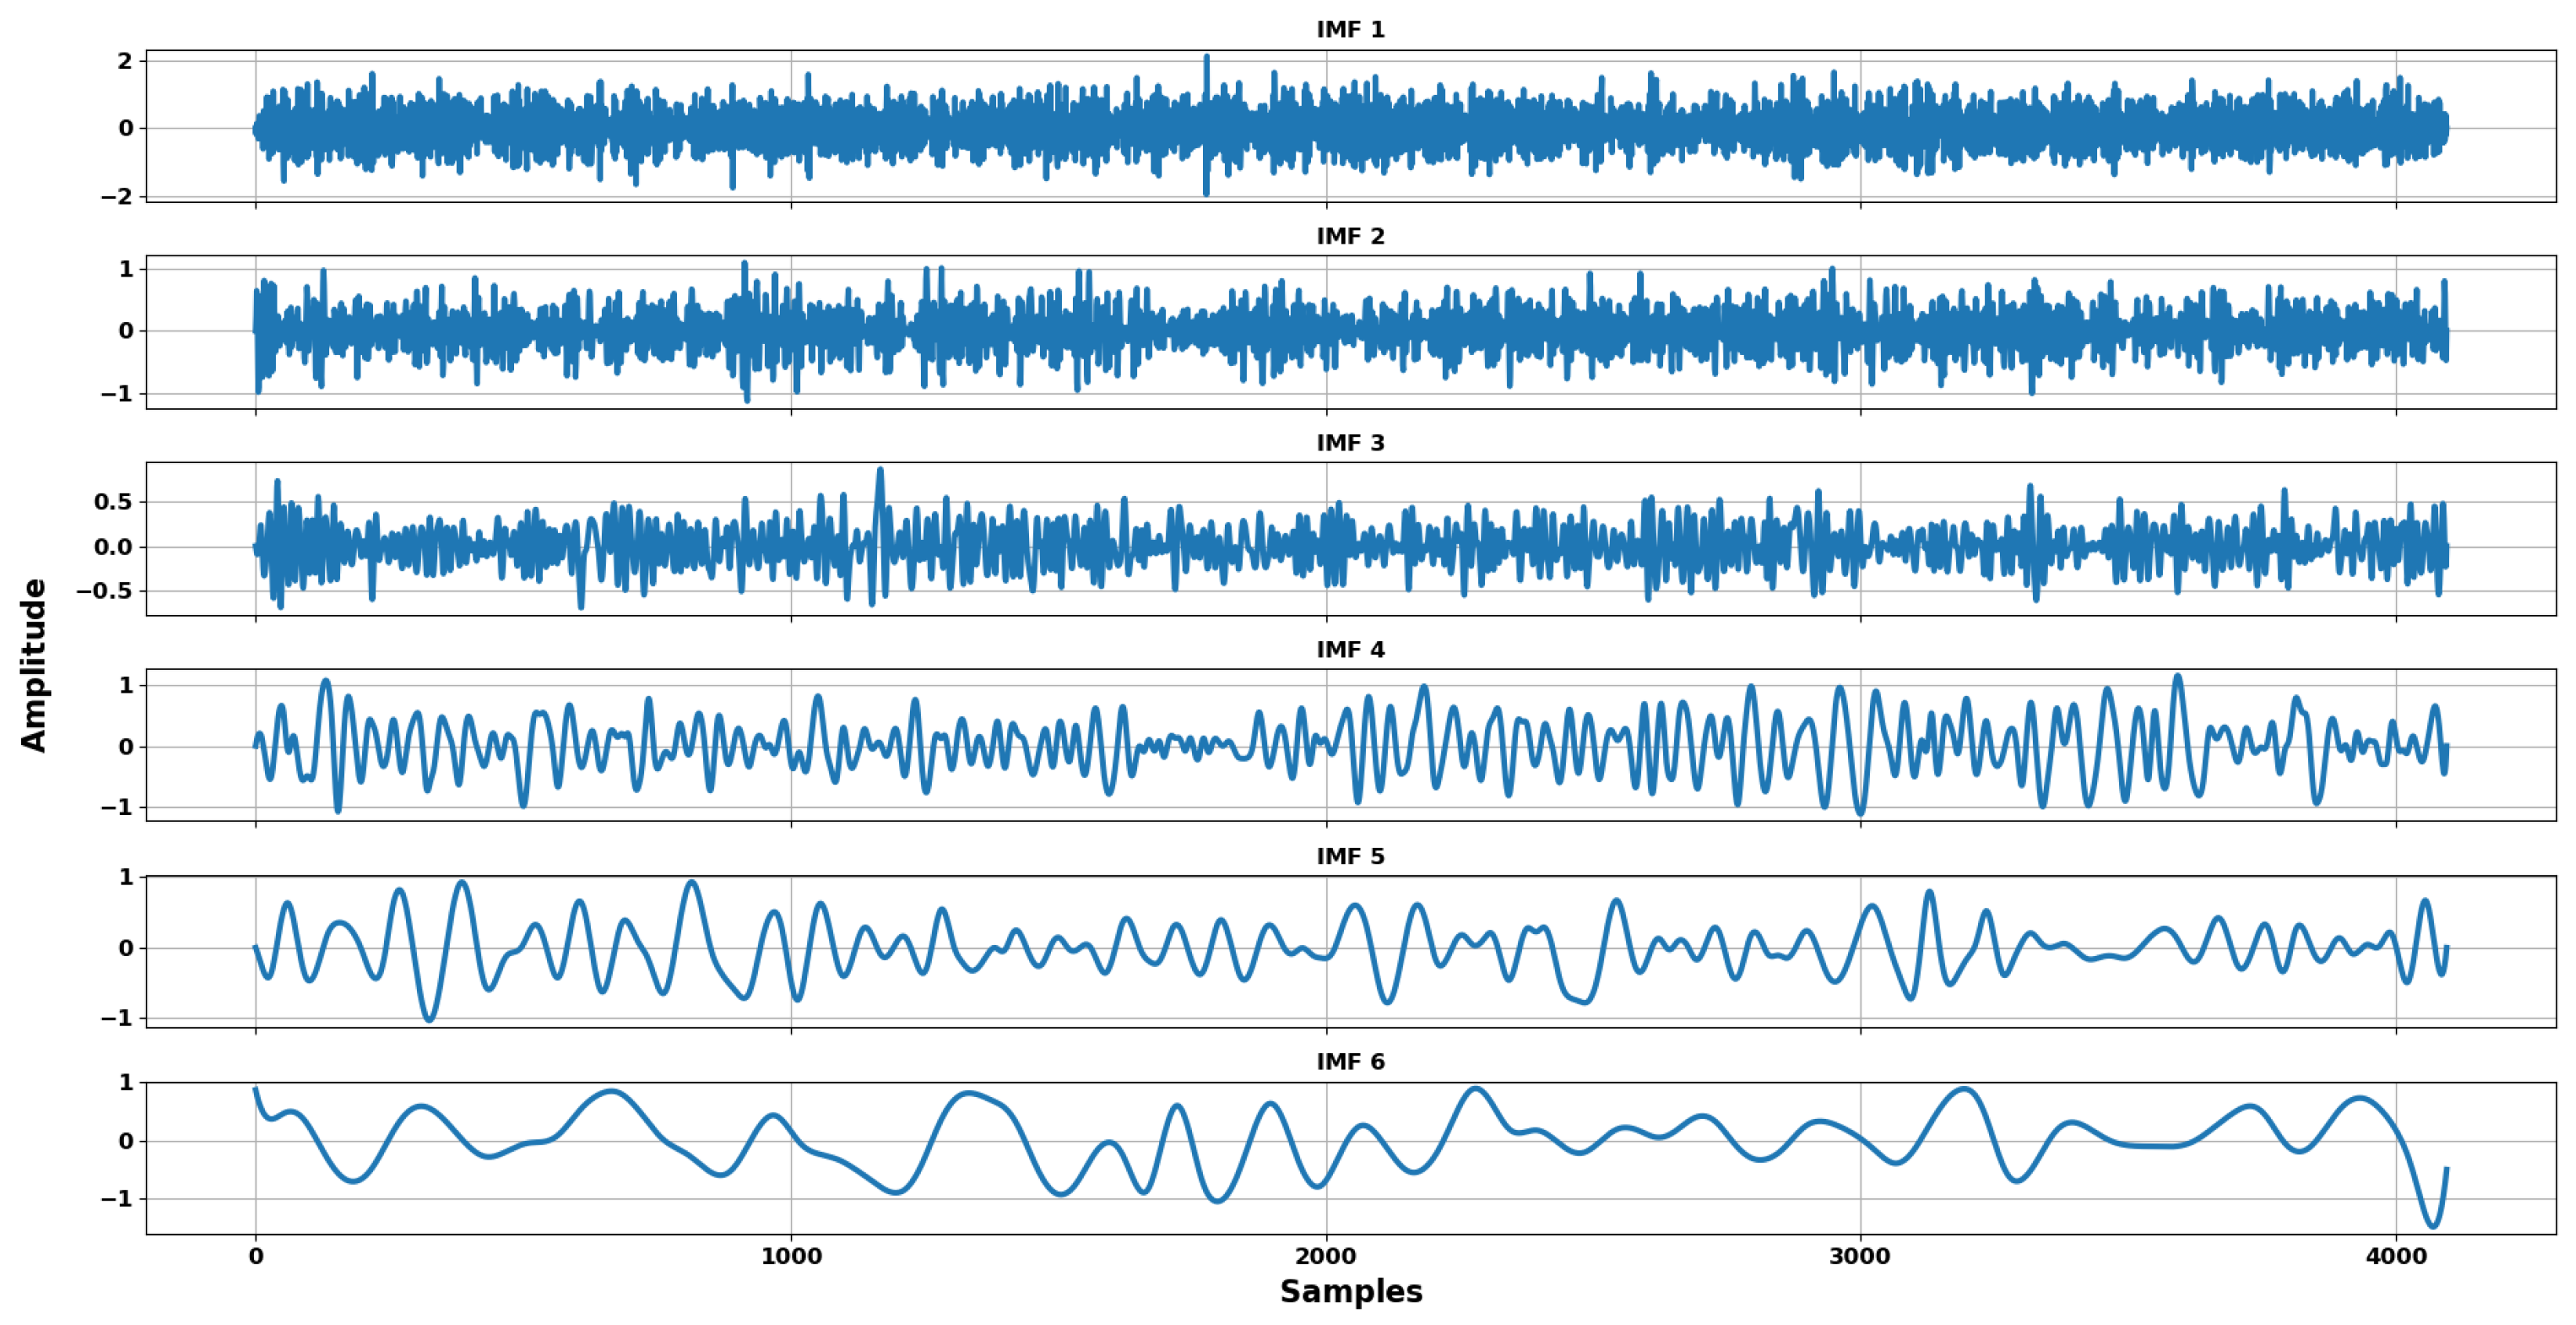Click the highest peak in the IMF 3 plot
The width and height of the screenshot is (2576, 1325).
(x=880, y=470)
